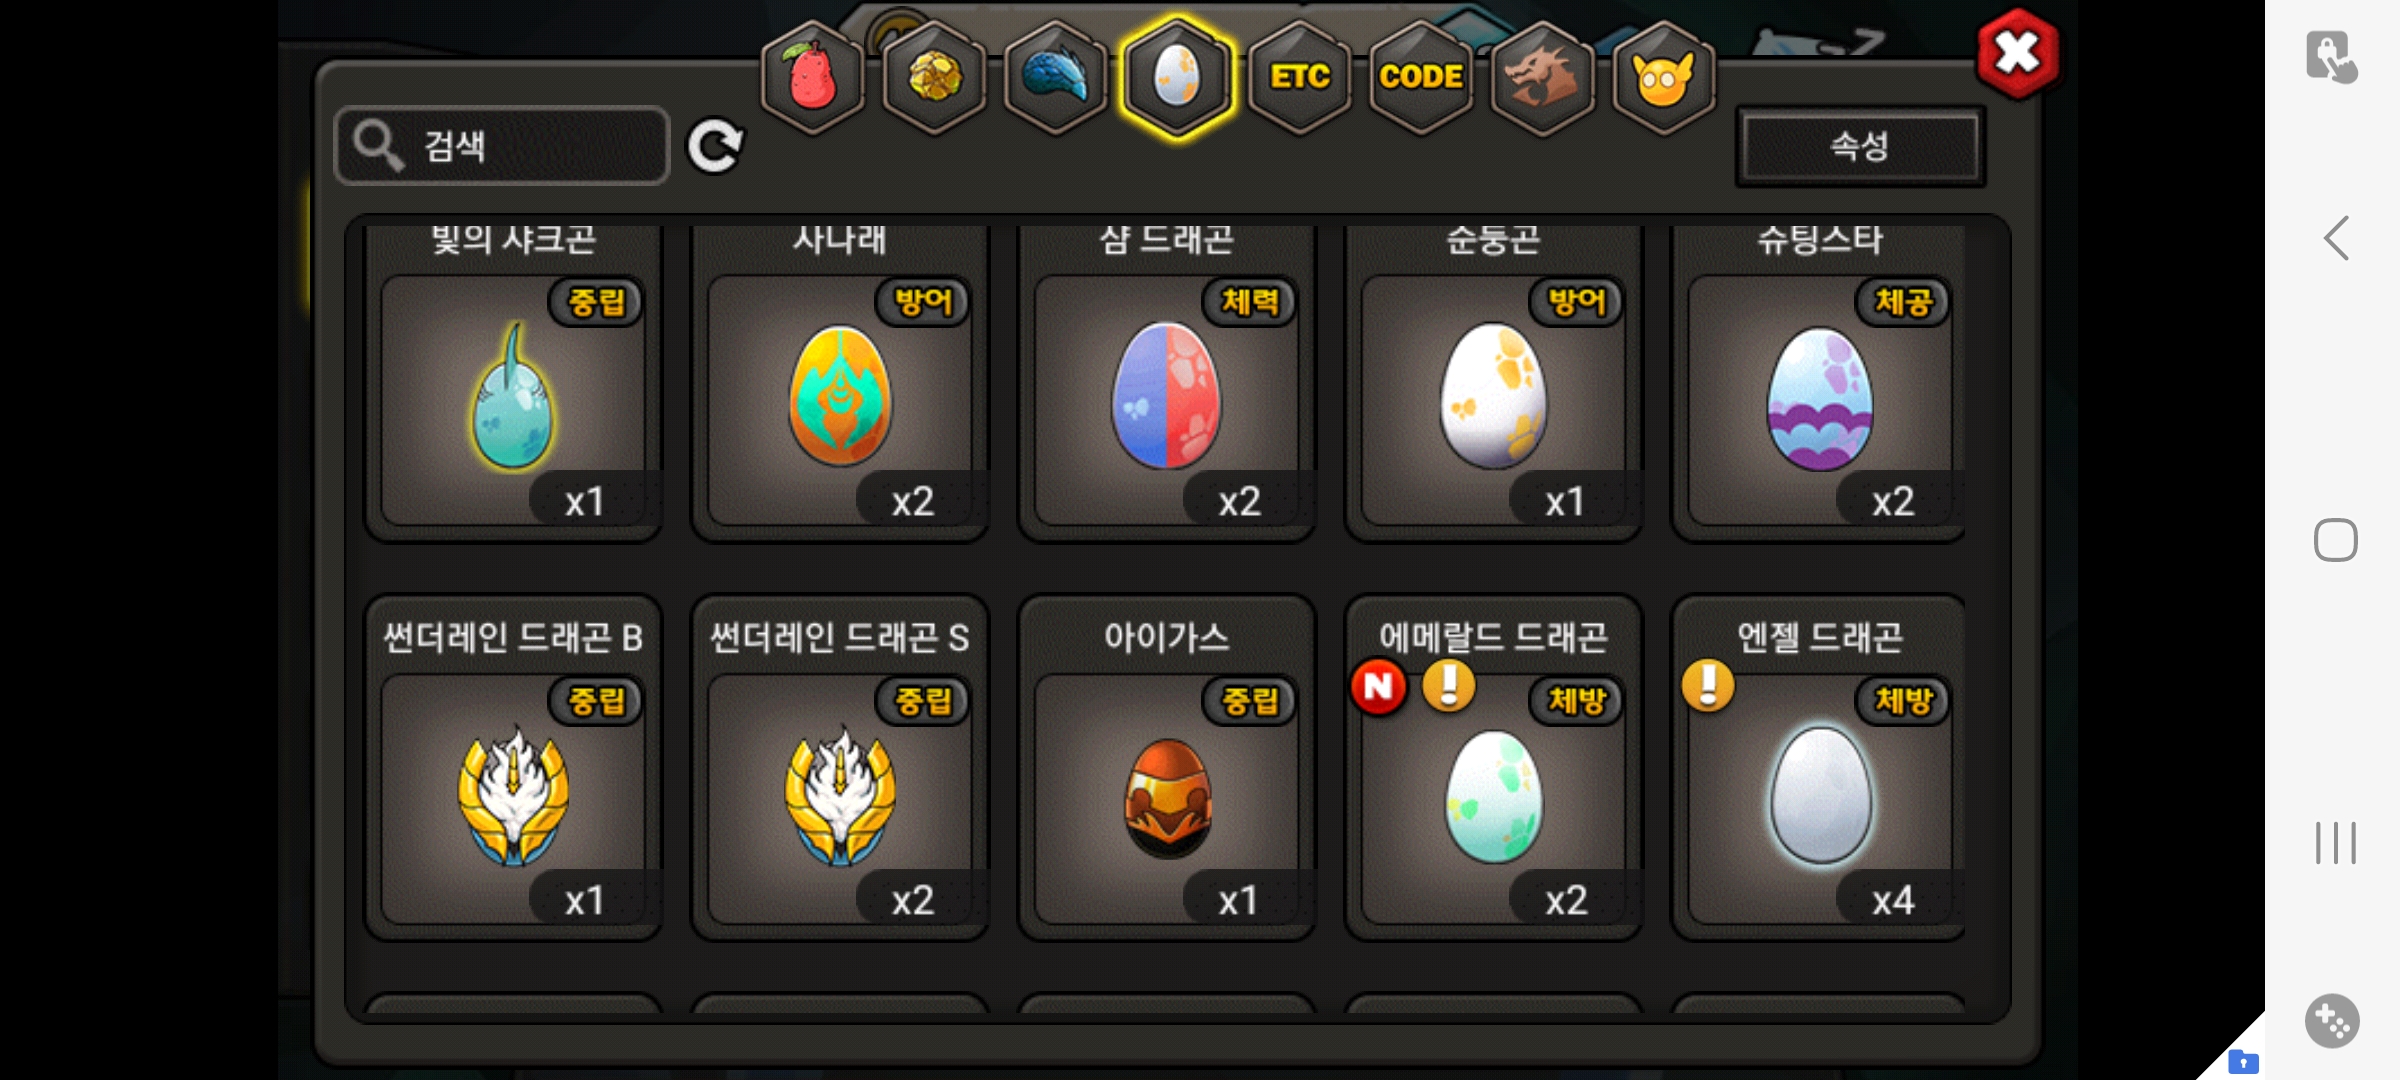This screenshot has height=1080, width=2400.
Task: Open the blue dragon scale category
Action: tap(1056, 78)
